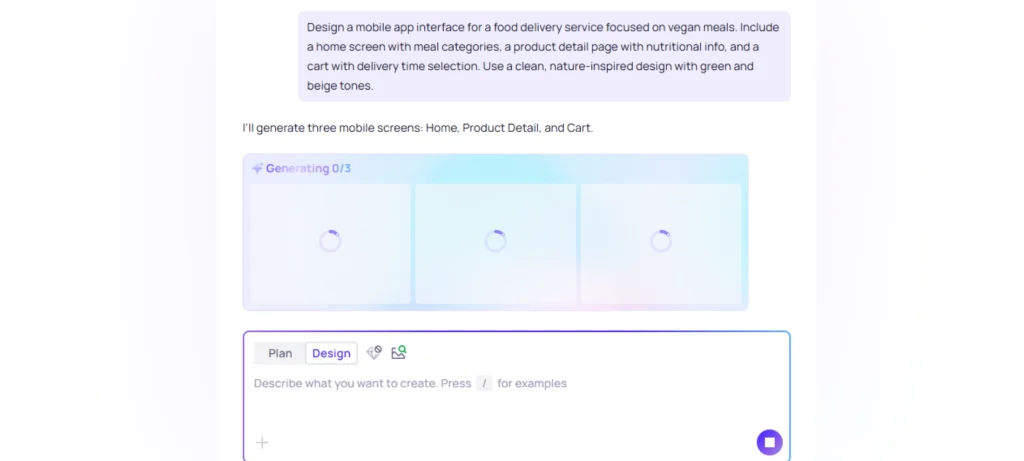Click the loading spinner in the first card
The width and height of the screenshot is (1024, 461).
point(330,241)
